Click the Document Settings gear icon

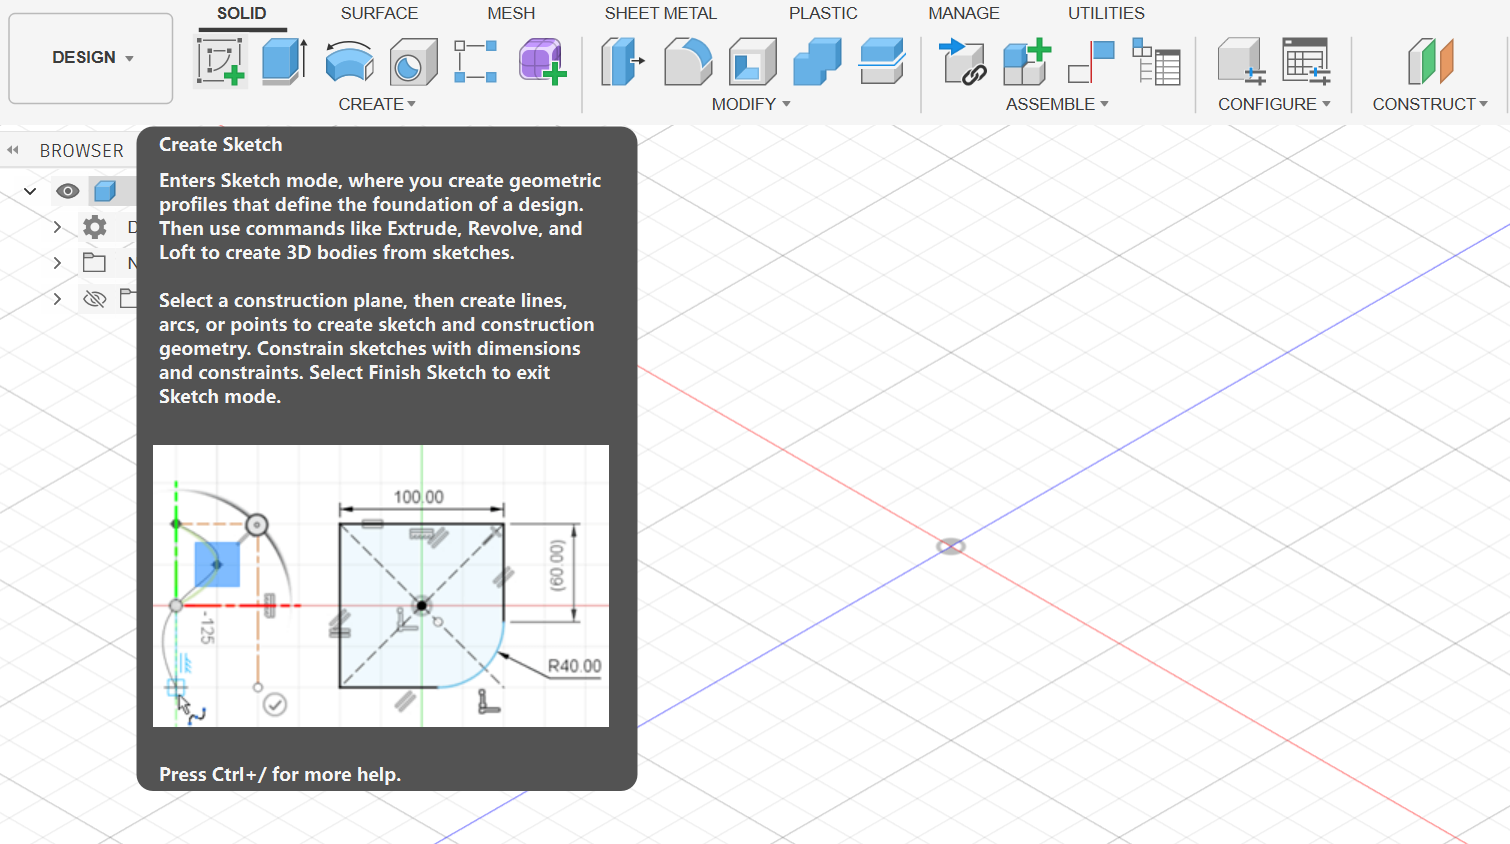tap(94, 227)
